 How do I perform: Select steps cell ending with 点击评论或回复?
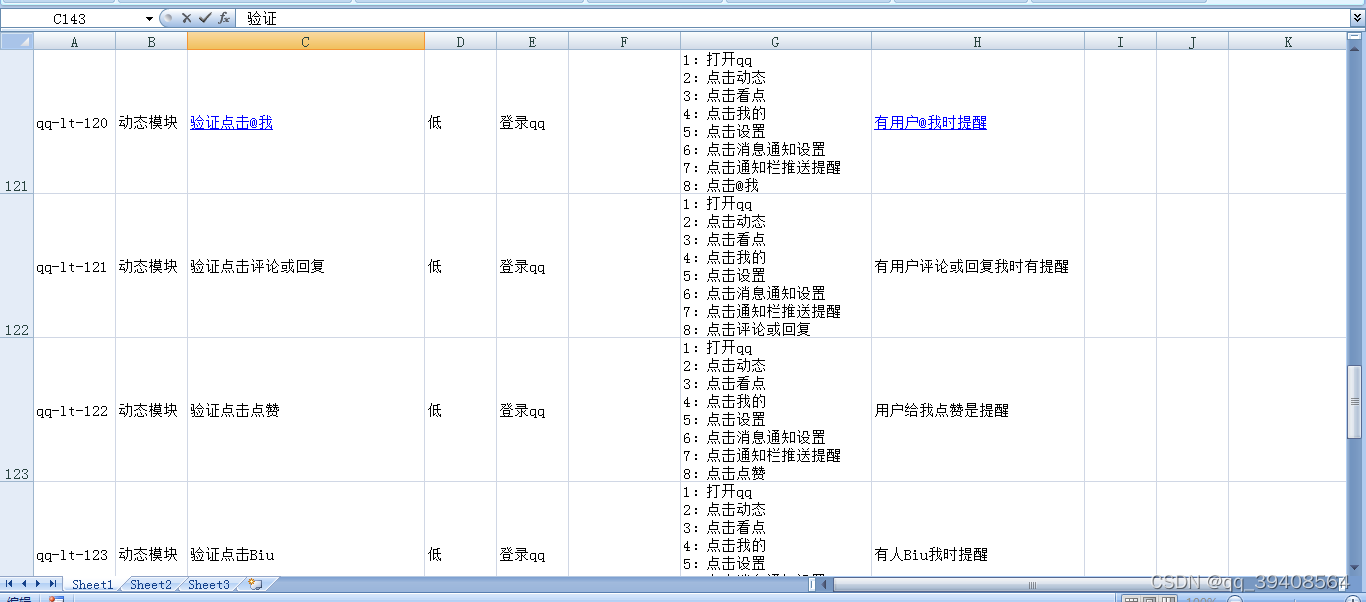pyautogui.click(x=776, y=267)
